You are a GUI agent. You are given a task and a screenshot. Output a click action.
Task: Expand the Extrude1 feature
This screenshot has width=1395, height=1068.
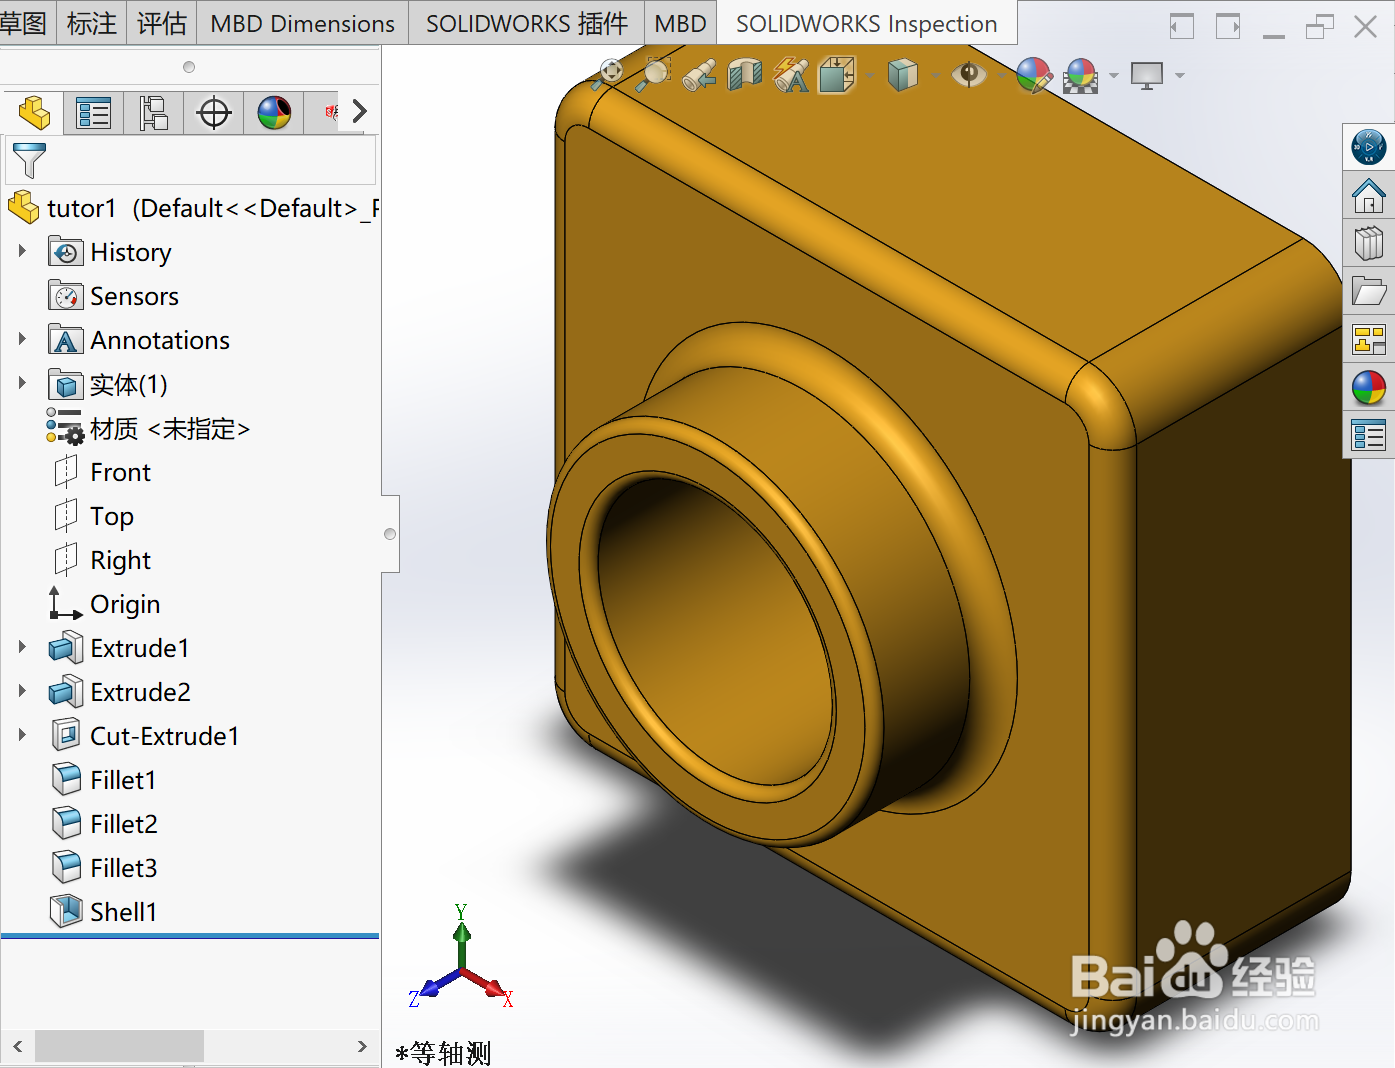[22, 647]
